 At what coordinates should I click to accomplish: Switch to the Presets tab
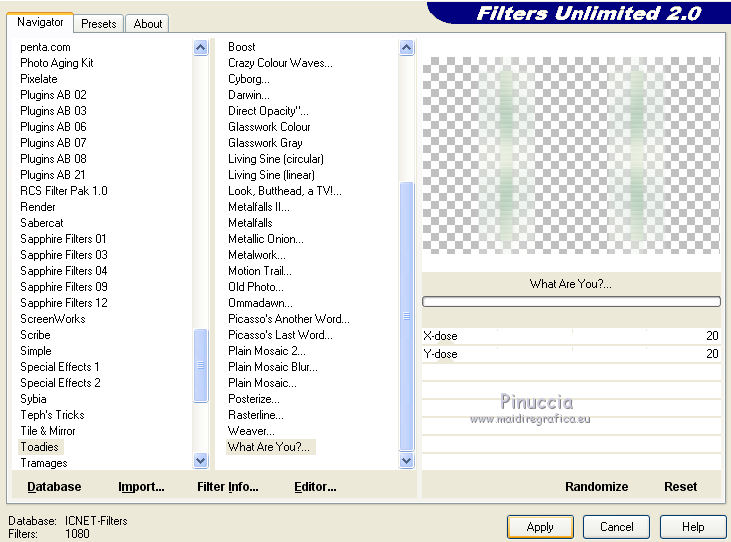pyautogui.click(x=98, y=24)
